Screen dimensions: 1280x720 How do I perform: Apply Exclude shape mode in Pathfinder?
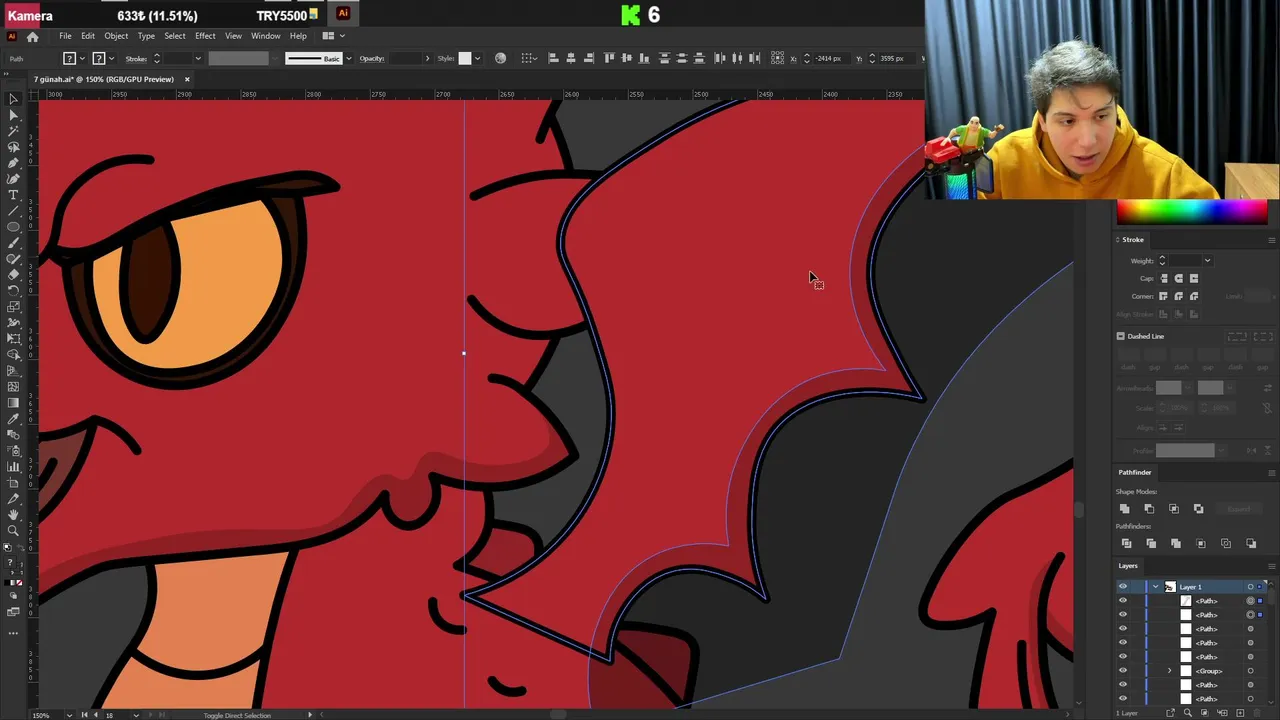coord(1198,509)
